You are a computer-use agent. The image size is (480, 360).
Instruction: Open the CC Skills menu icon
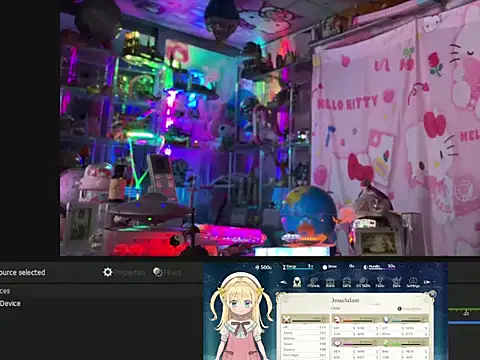pos(363,282)
